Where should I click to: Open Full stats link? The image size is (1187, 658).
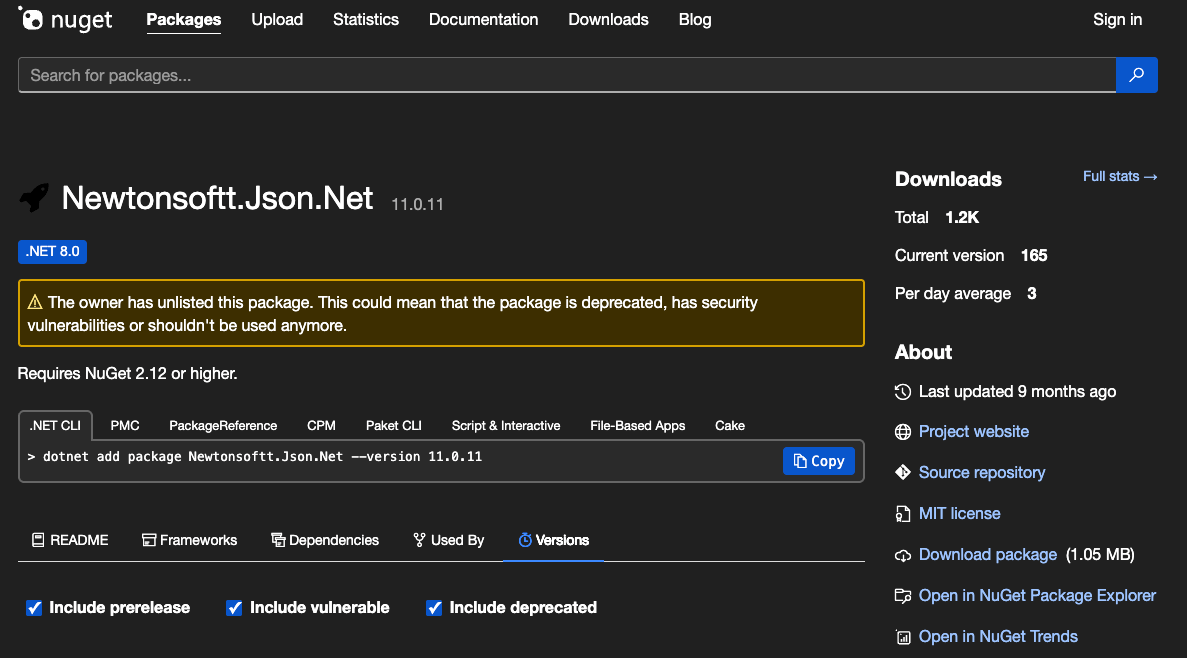1120,176
